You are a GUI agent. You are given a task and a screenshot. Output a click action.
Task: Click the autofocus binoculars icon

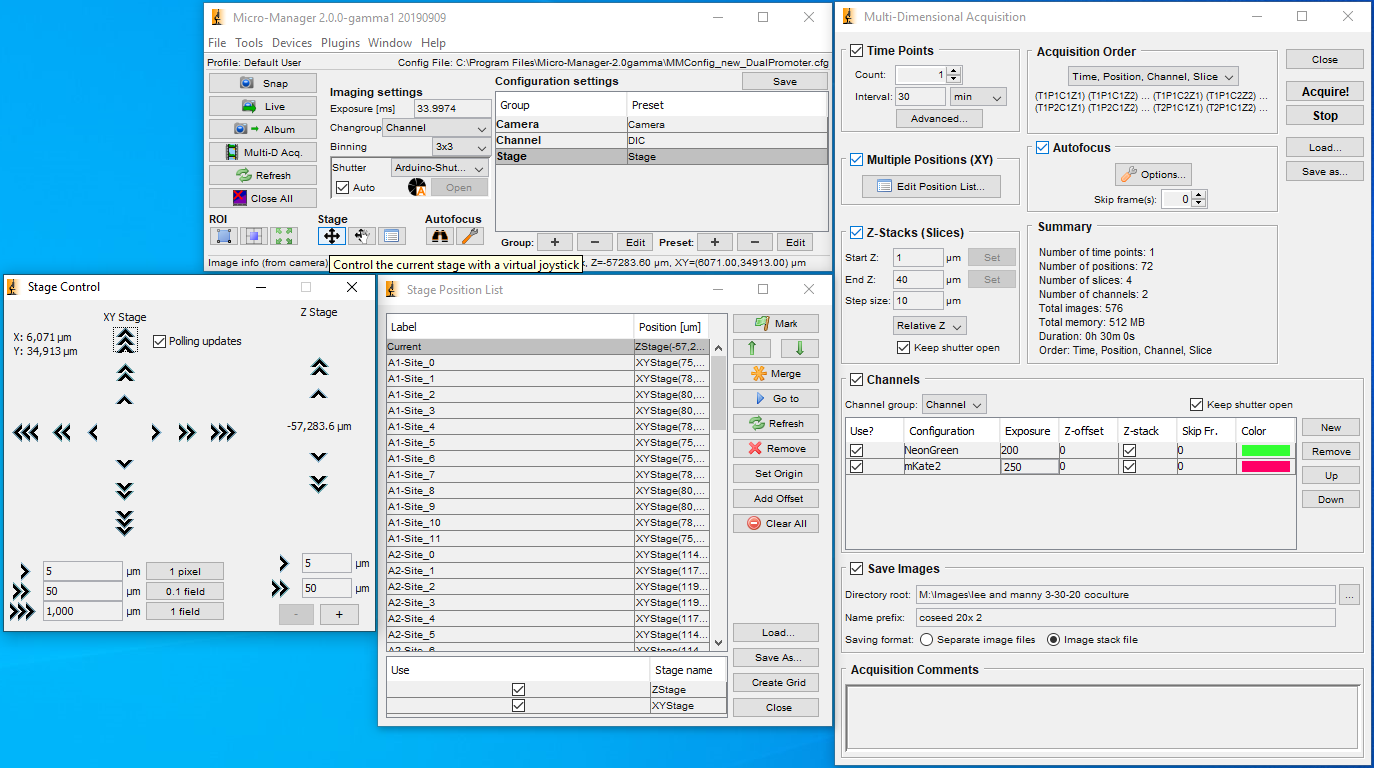coord(439,236)
